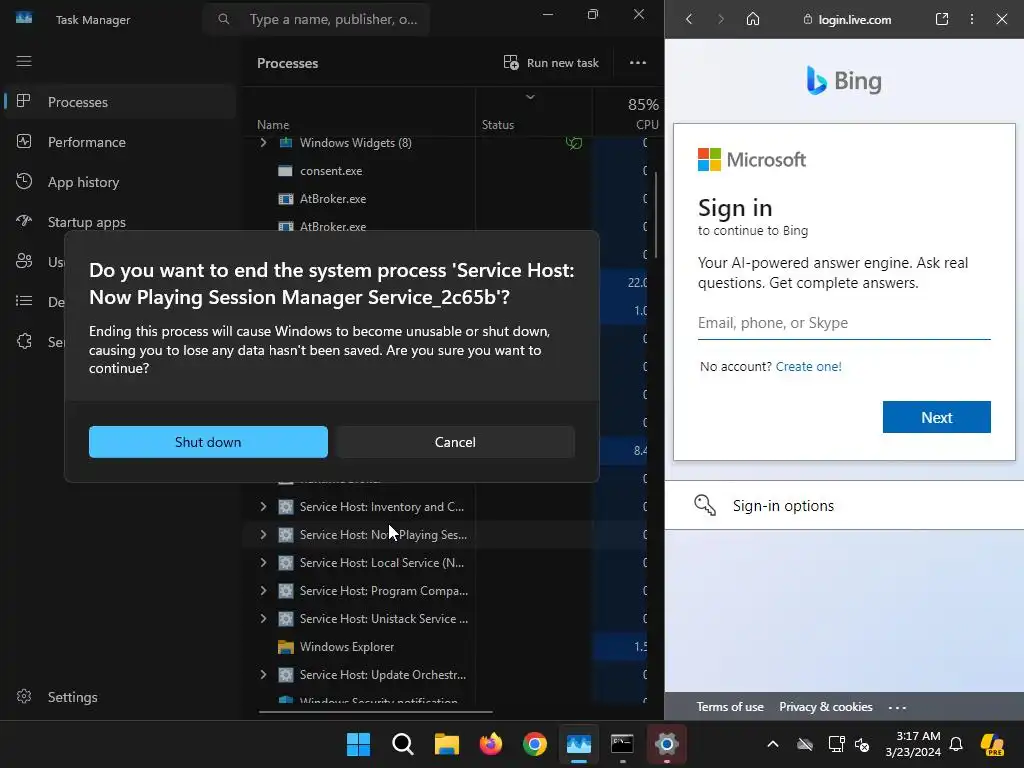
Task: Click the Next button on Microsoft sign-in
Action: (x=936, y=417)
